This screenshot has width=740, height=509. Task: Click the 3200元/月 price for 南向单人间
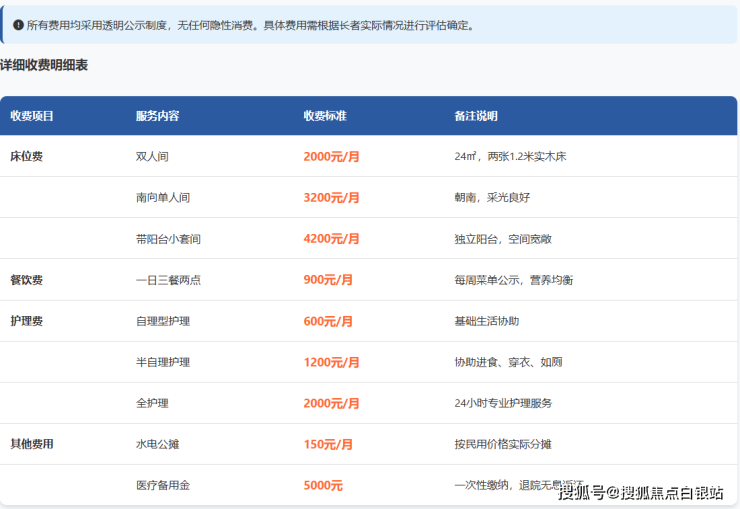331,198
